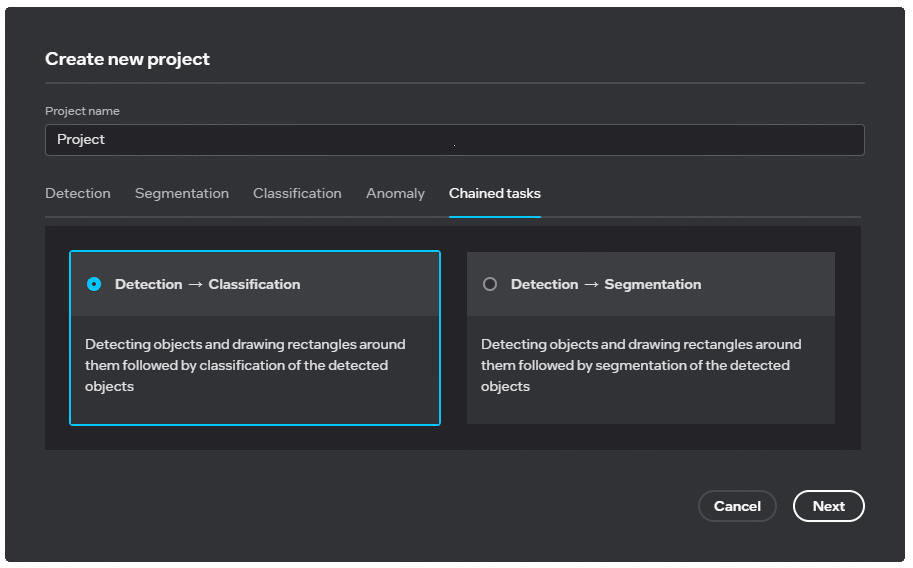The image size is (913, 568).
Task: Click the arrow icon in Detection → Classification
Action: pos(195,285)
